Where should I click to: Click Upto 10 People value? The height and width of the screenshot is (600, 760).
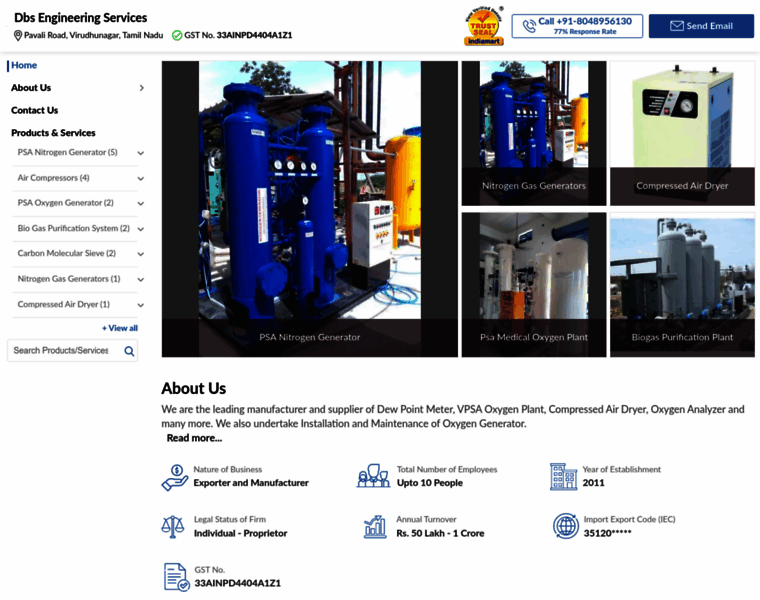(430, 483)
